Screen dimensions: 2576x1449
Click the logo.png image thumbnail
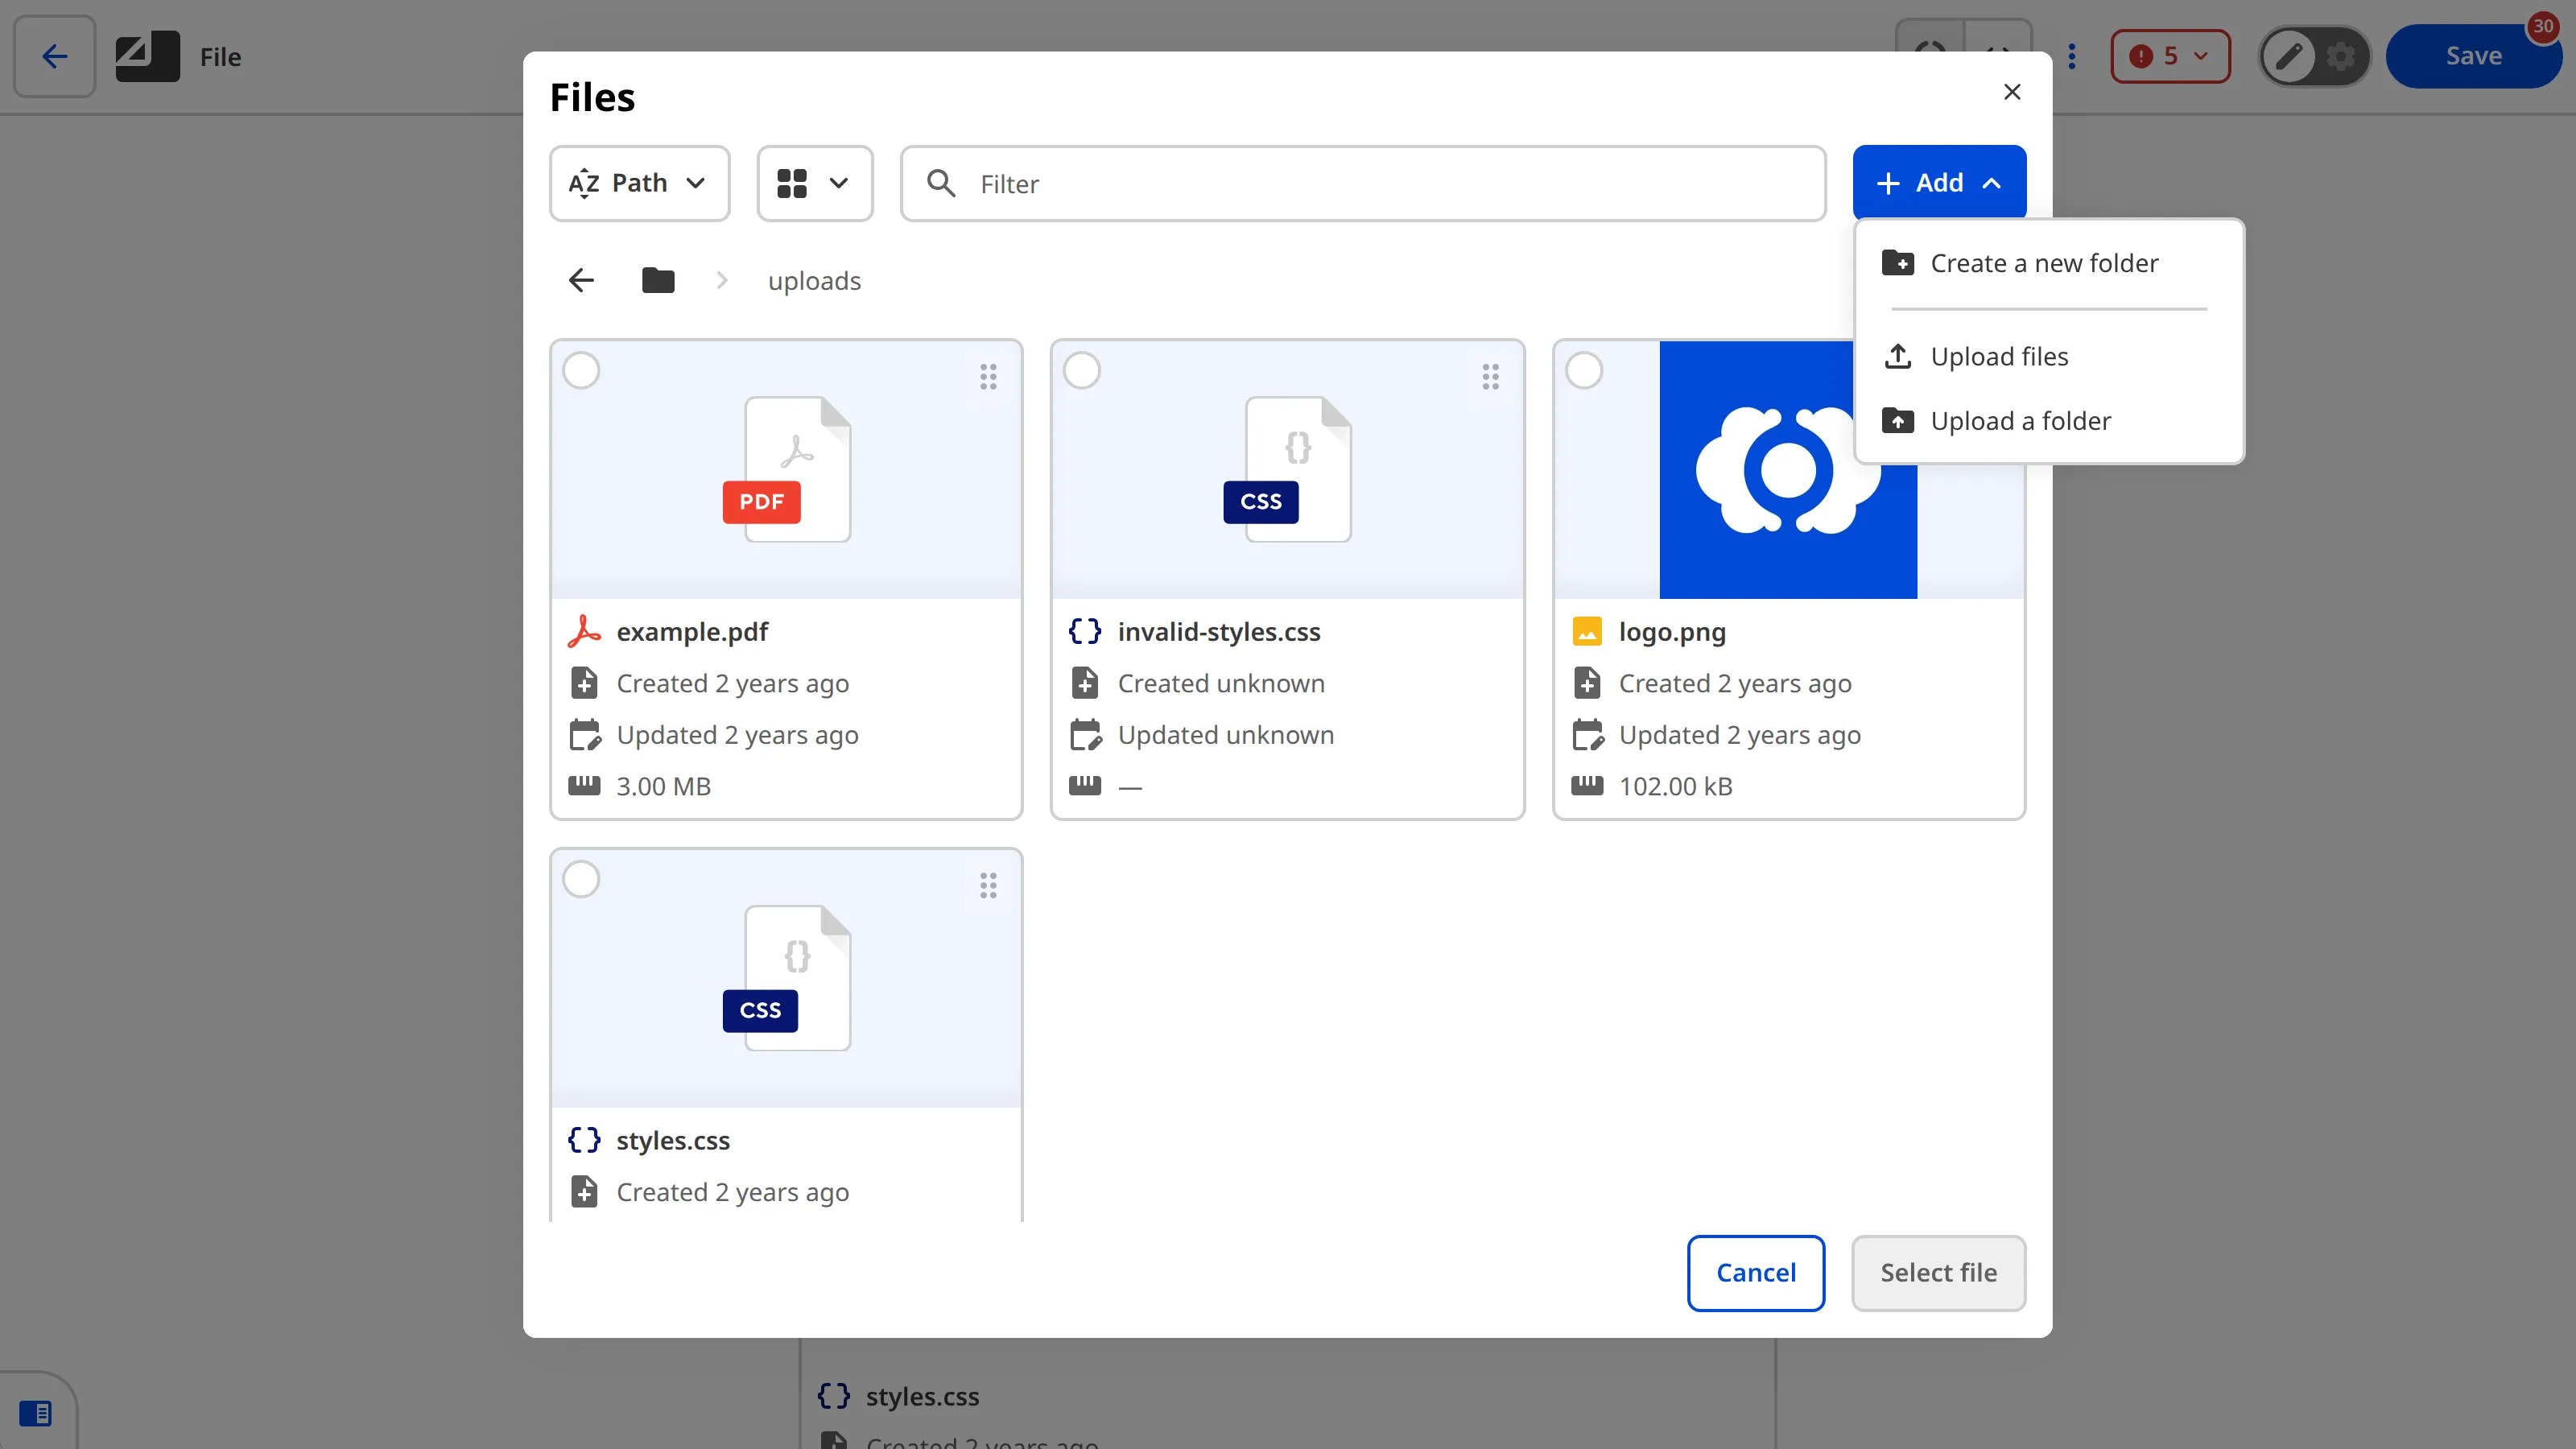pos(1788,470)
